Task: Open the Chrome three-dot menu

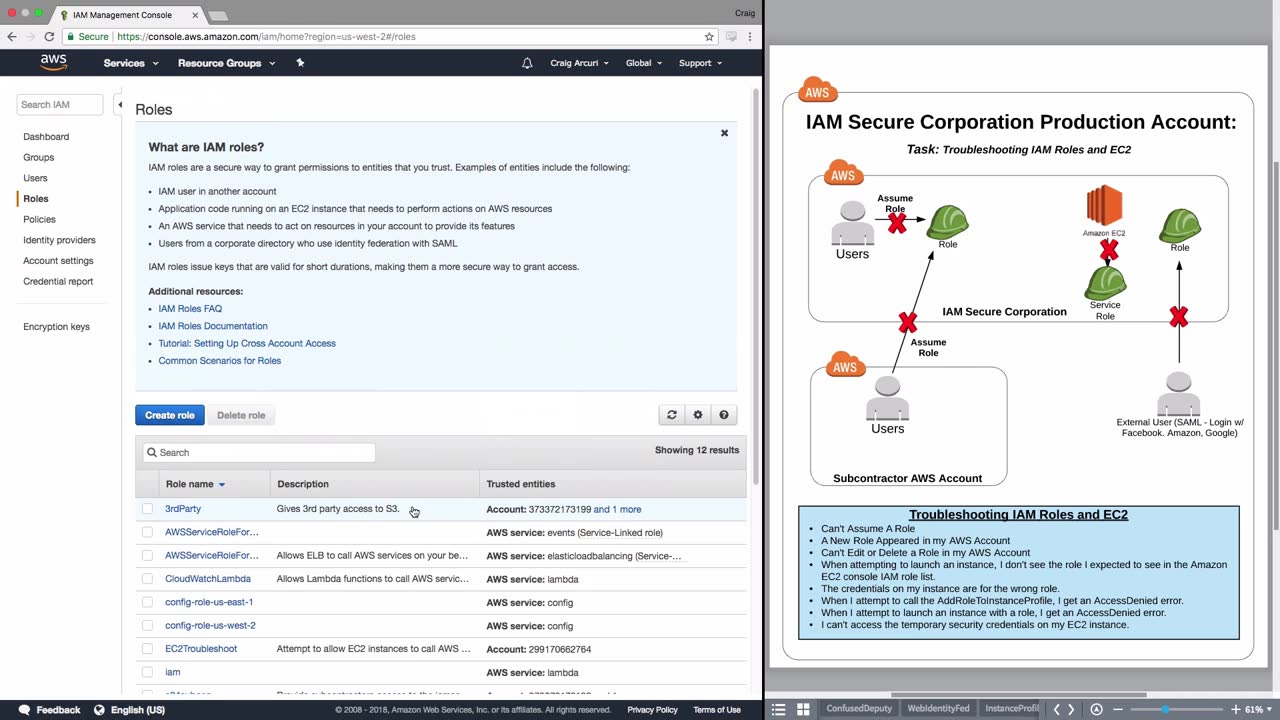Action: [750, 37]
